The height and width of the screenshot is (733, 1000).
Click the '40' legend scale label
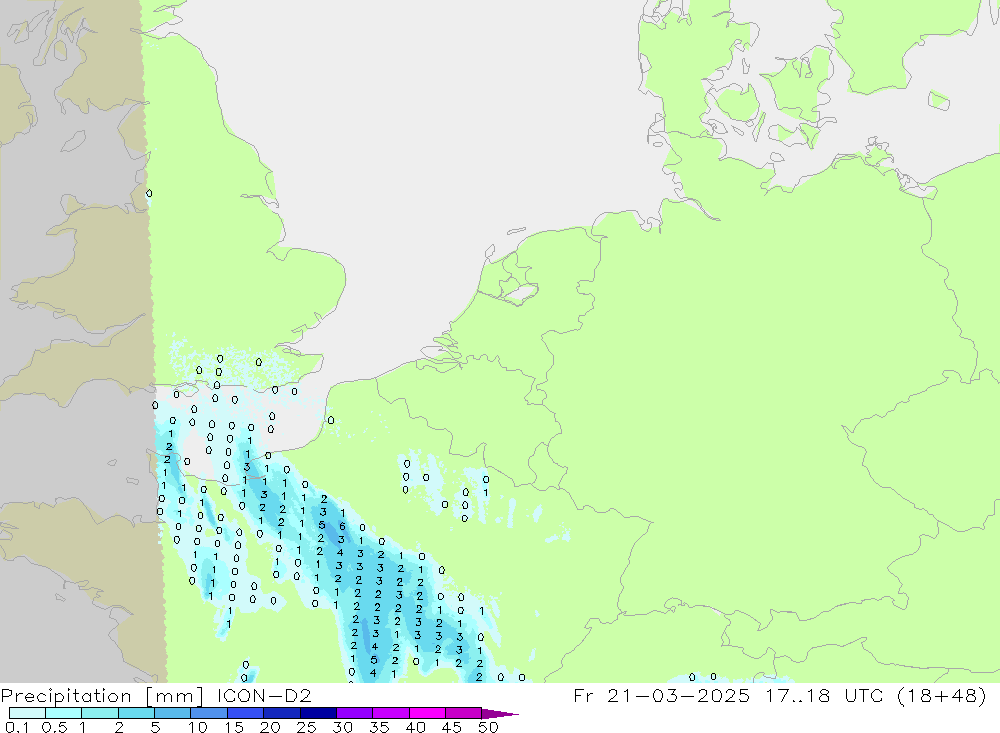pyautogui.click(x=415, y=727)
